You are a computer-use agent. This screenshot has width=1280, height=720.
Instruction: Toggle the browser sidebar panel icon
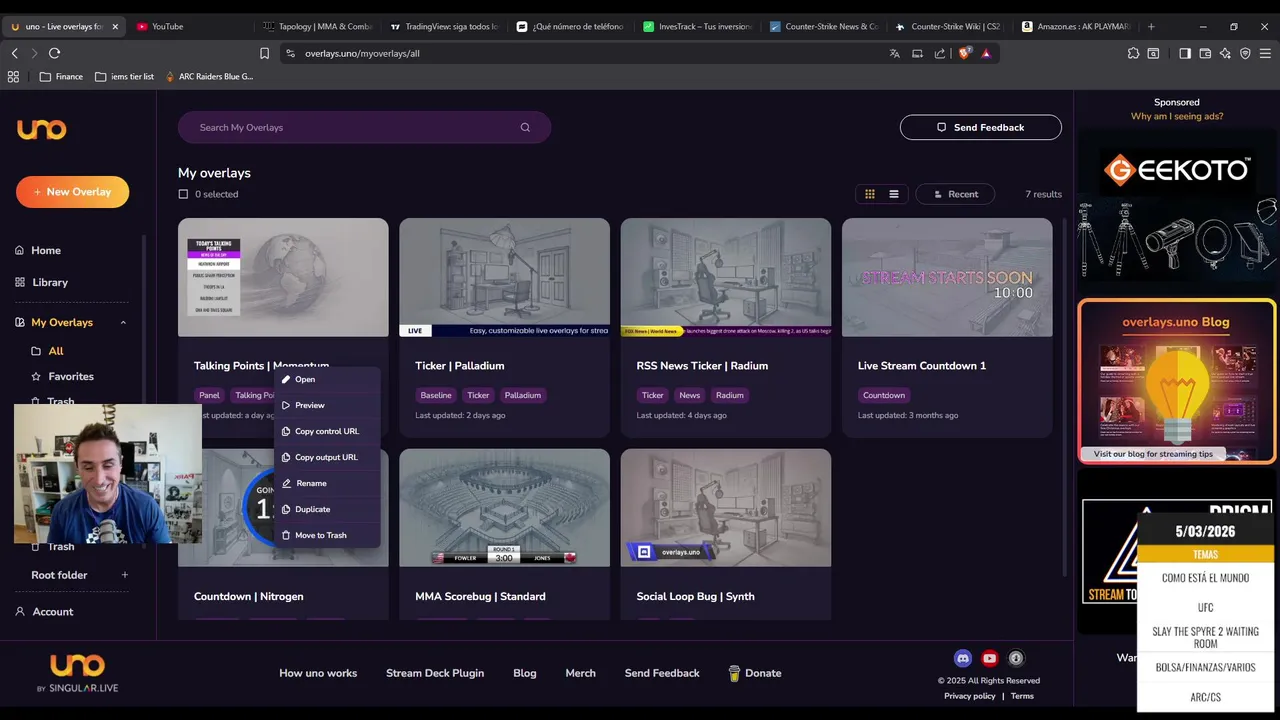(1185, 53)
